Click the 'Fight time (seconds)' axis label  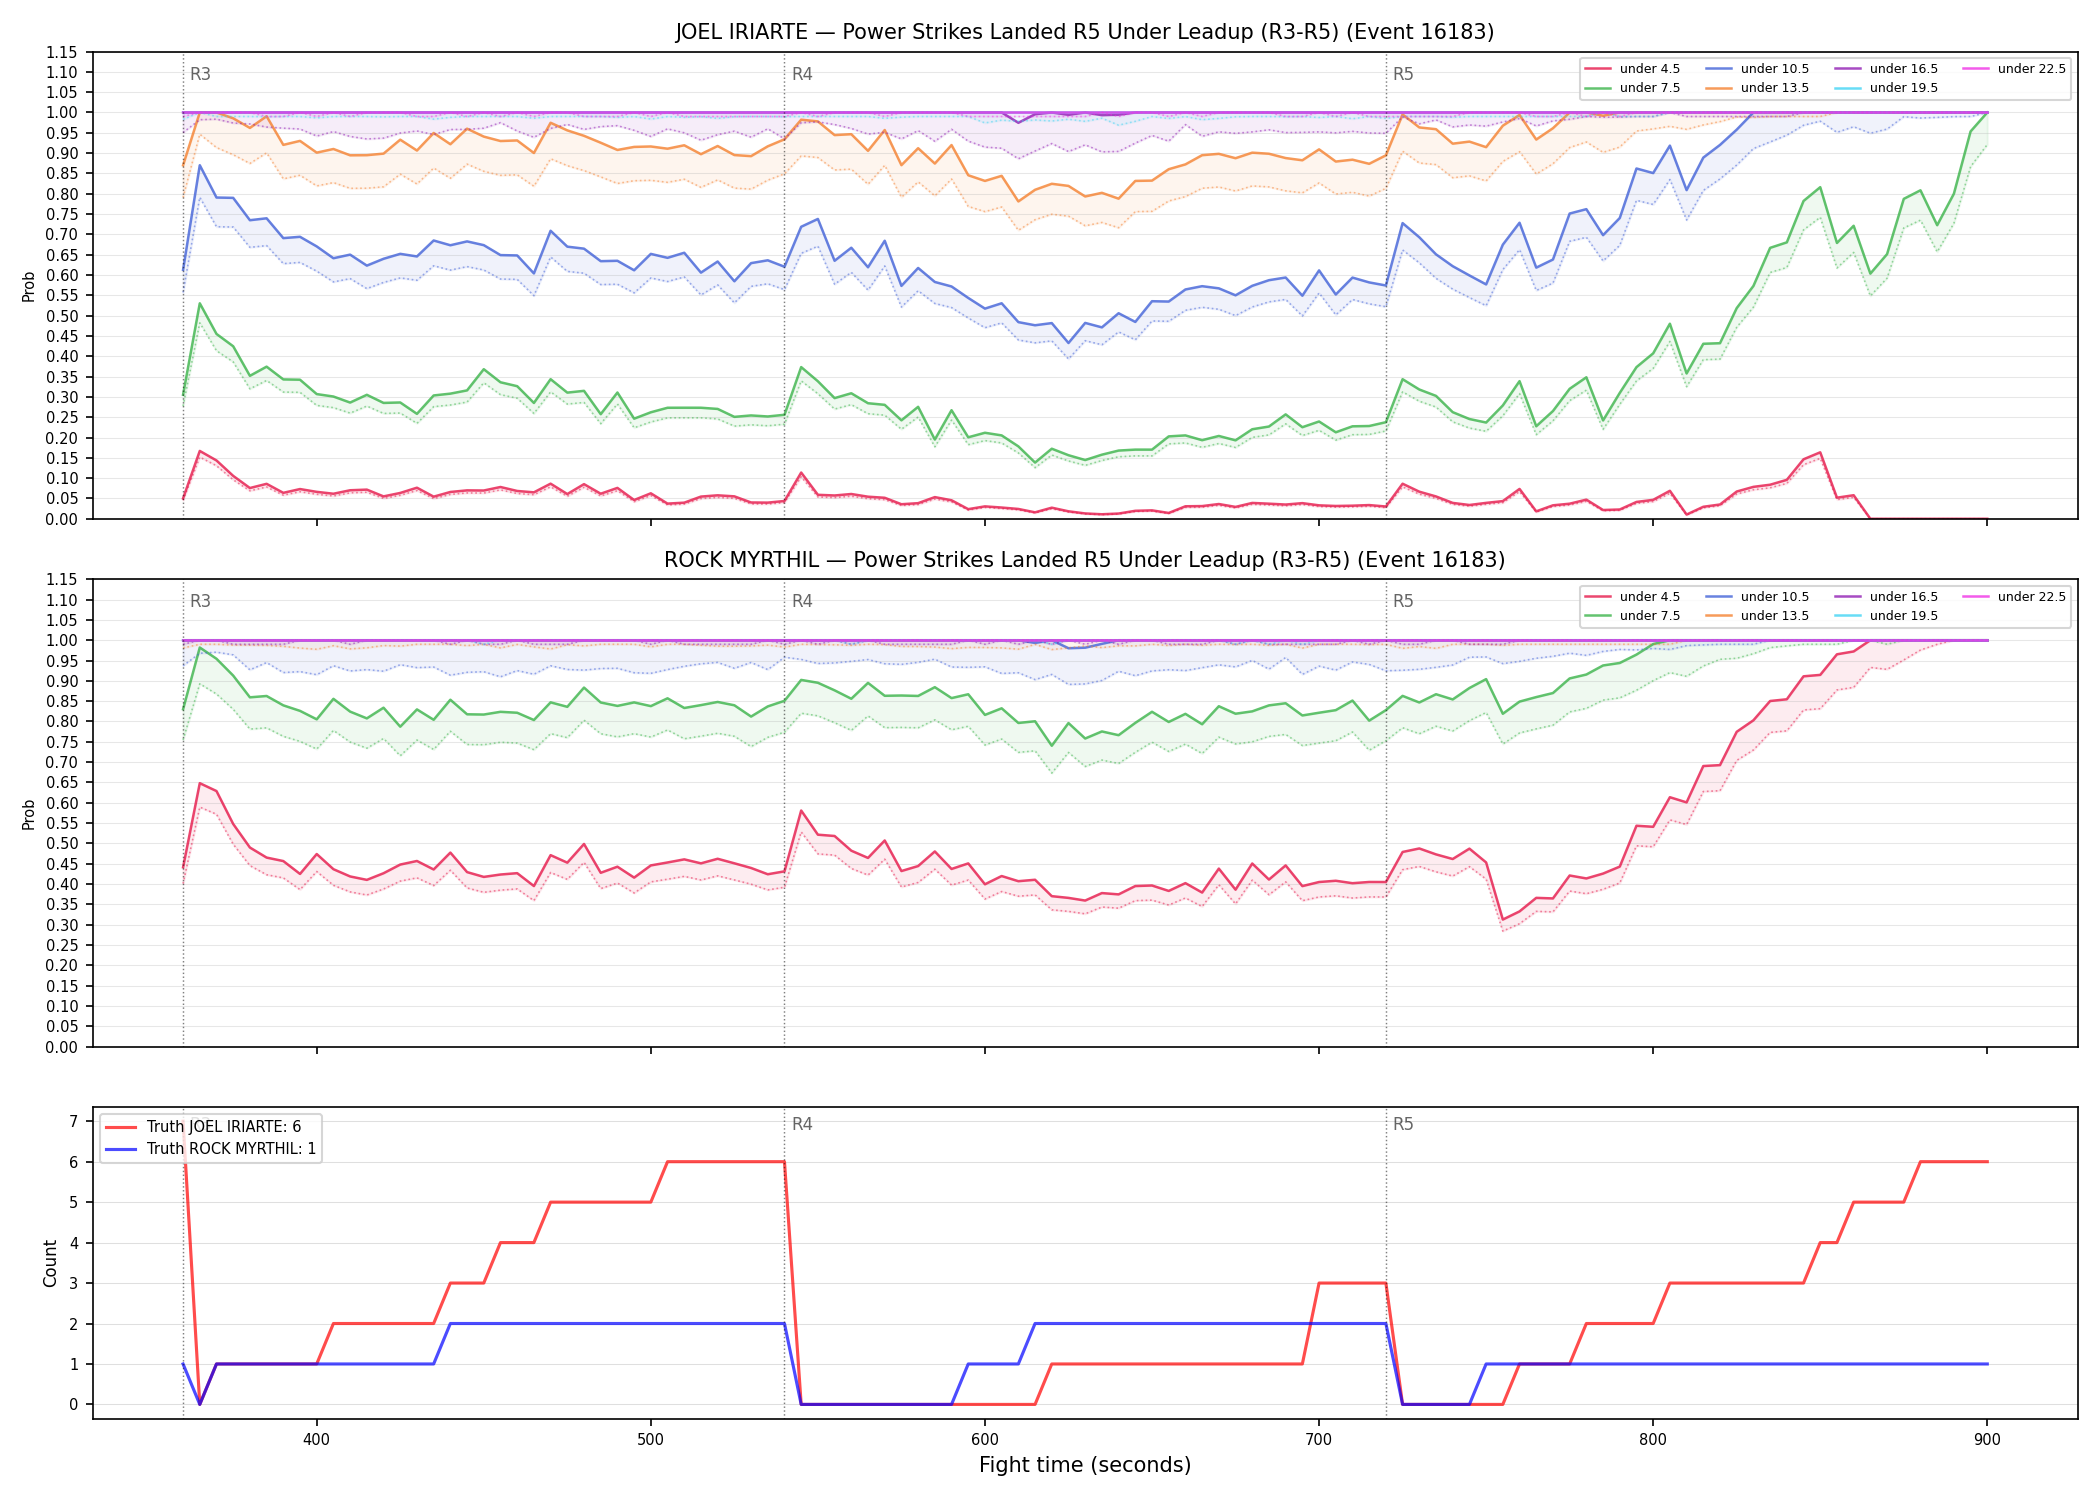1085,1465
